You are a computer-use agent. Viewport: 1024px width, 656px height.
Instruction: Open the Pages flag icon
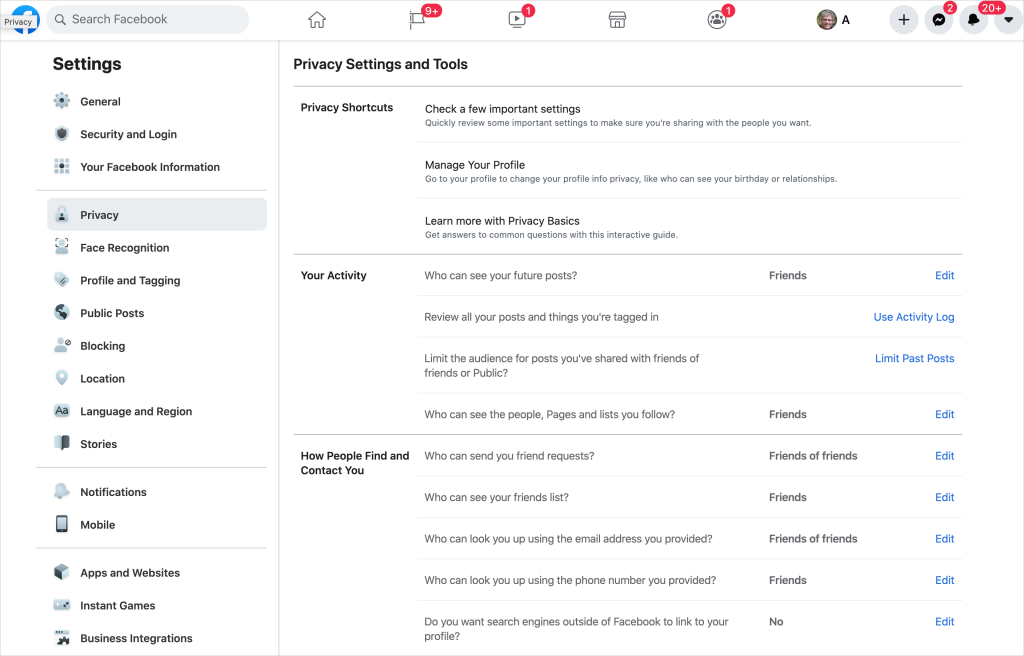417,19
